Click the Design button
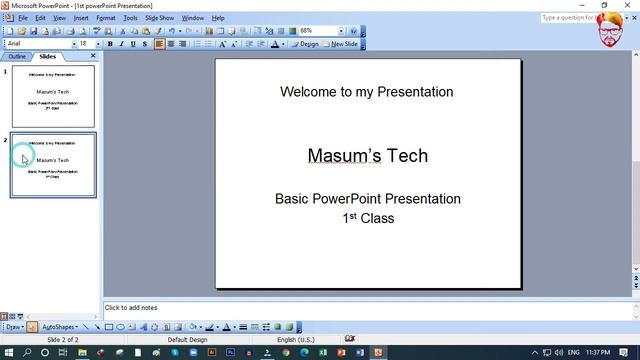This screenshot has height=360, width=640. coord(305,44)
